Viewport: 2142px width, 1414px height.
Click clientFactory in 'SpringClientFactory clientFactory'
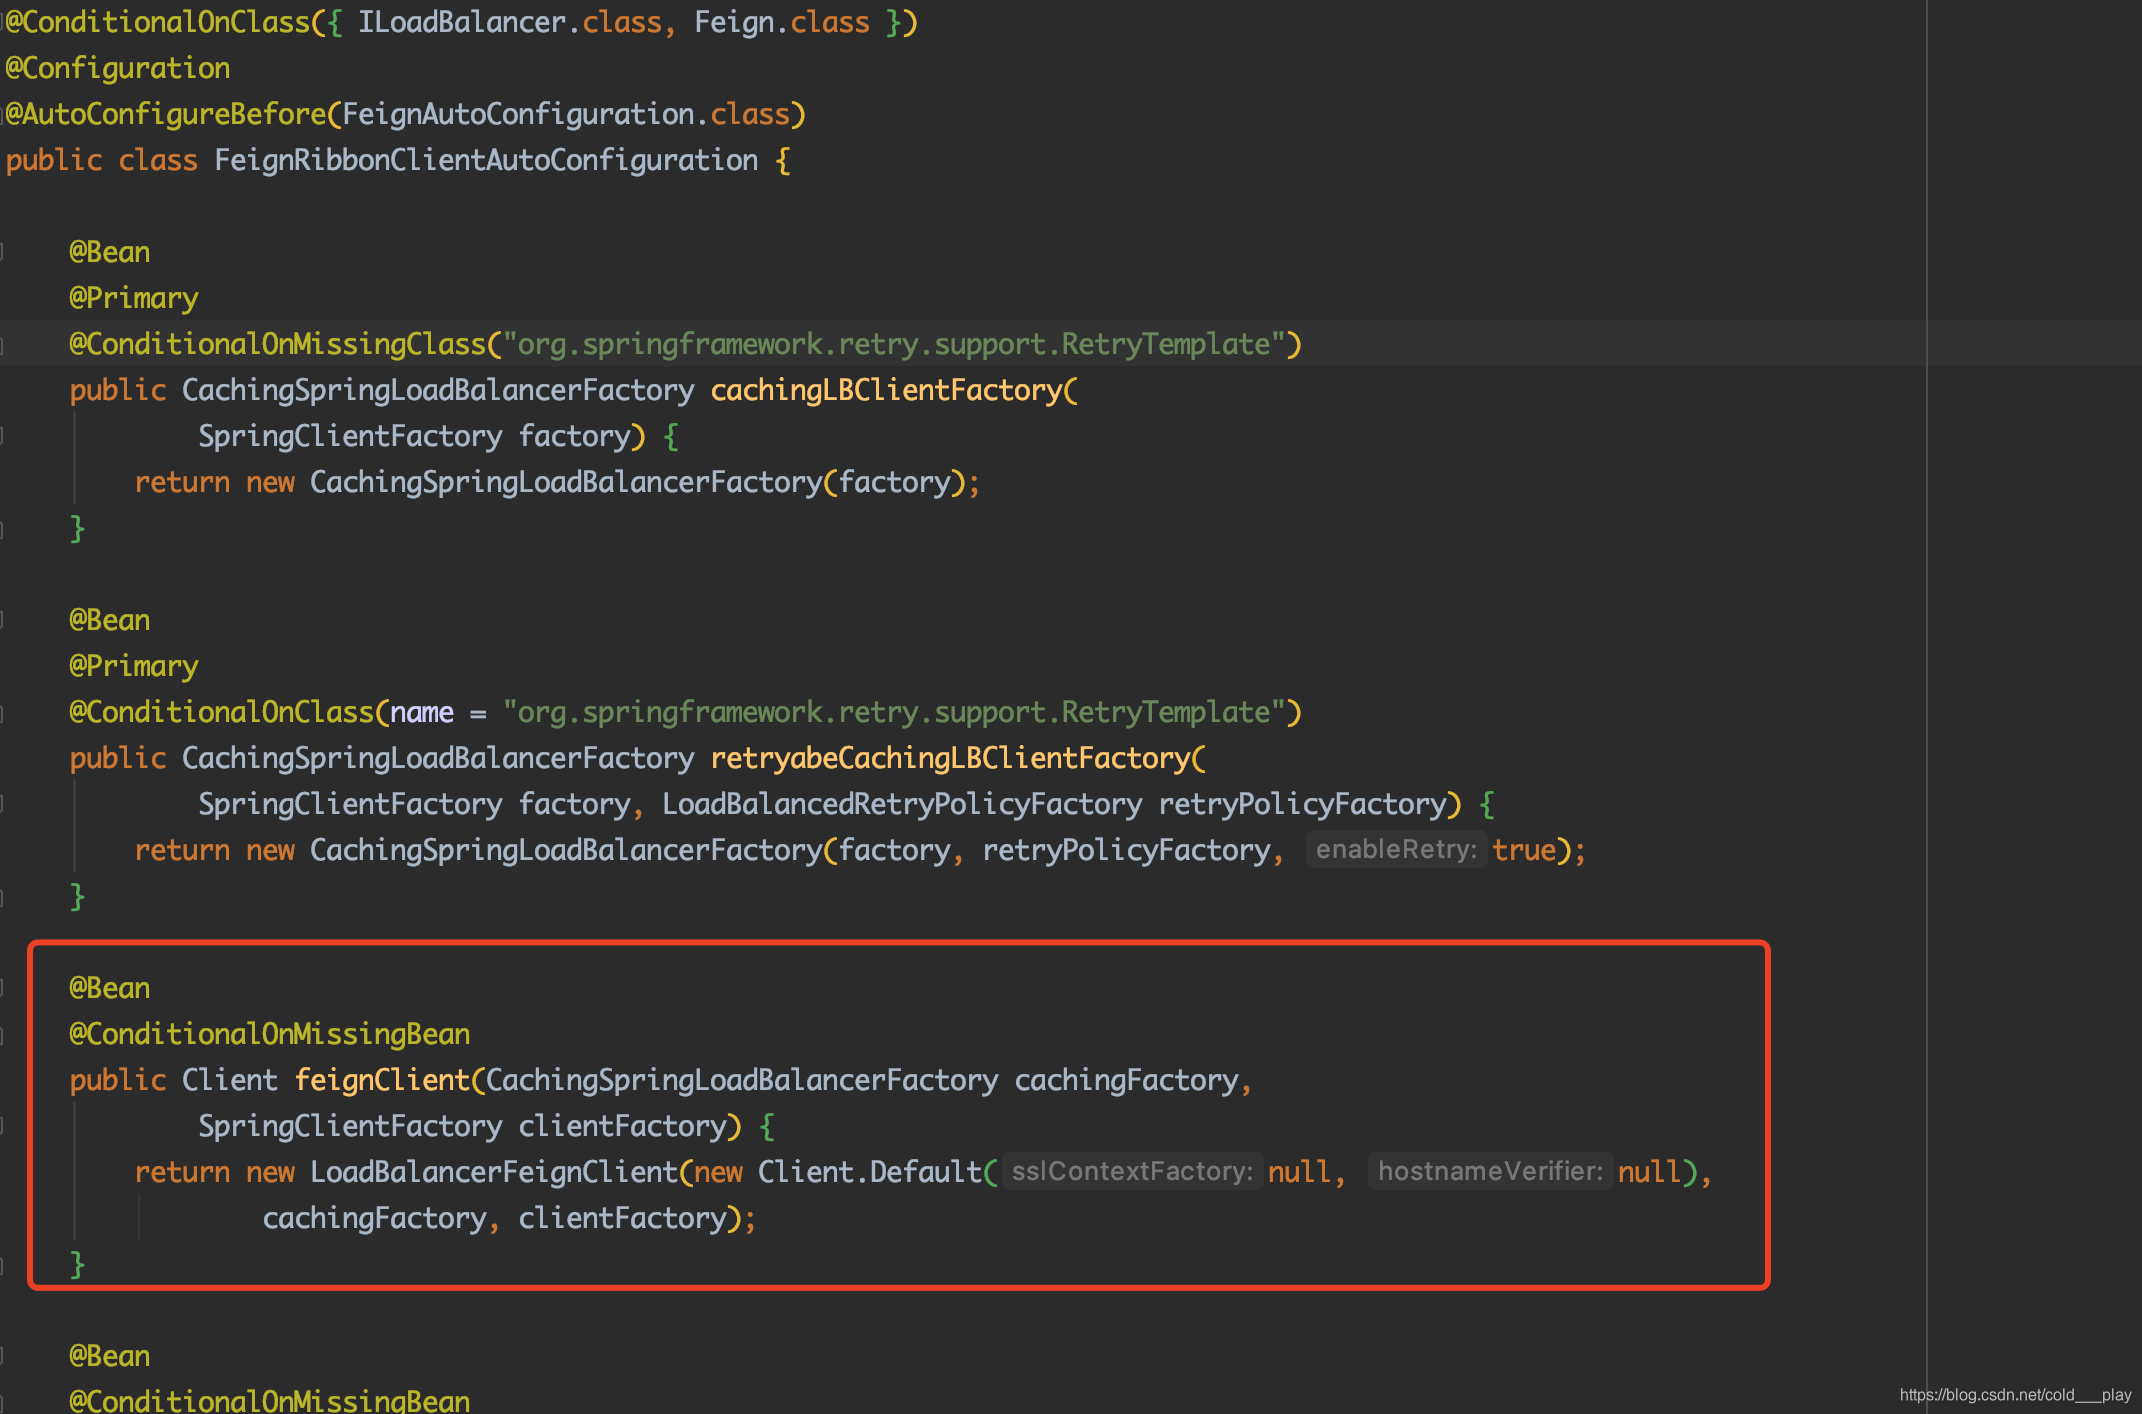[x=622, y=1126]
